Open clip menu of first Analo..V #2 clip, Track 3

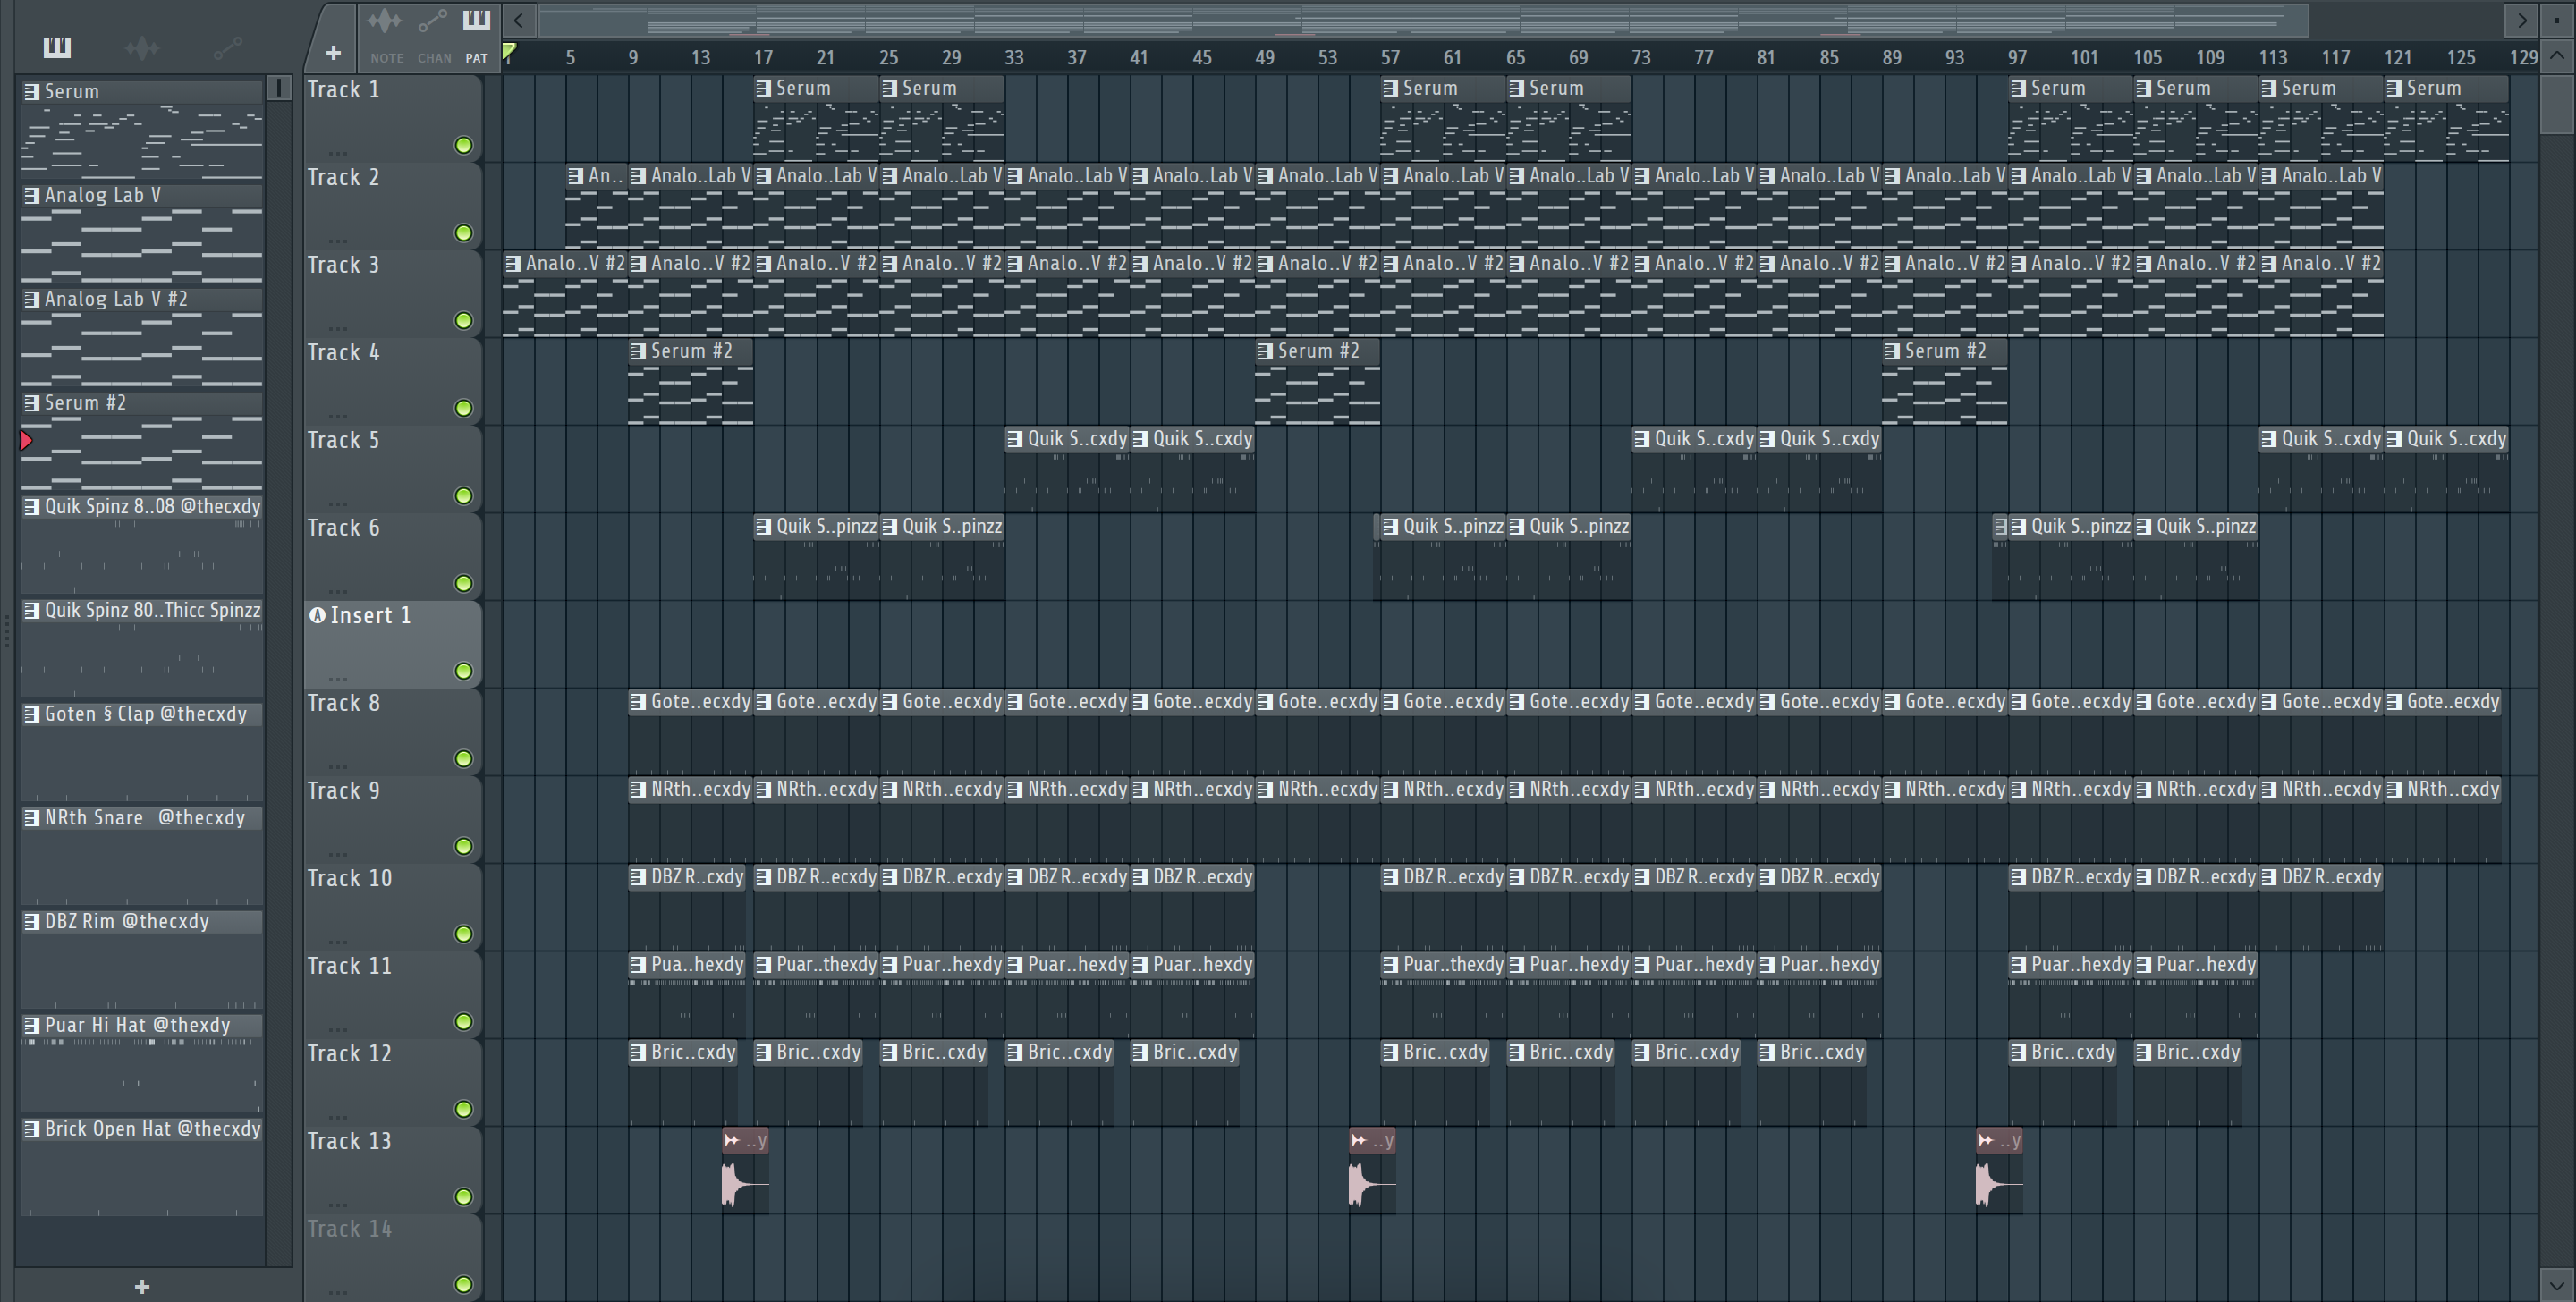(513, 263)
